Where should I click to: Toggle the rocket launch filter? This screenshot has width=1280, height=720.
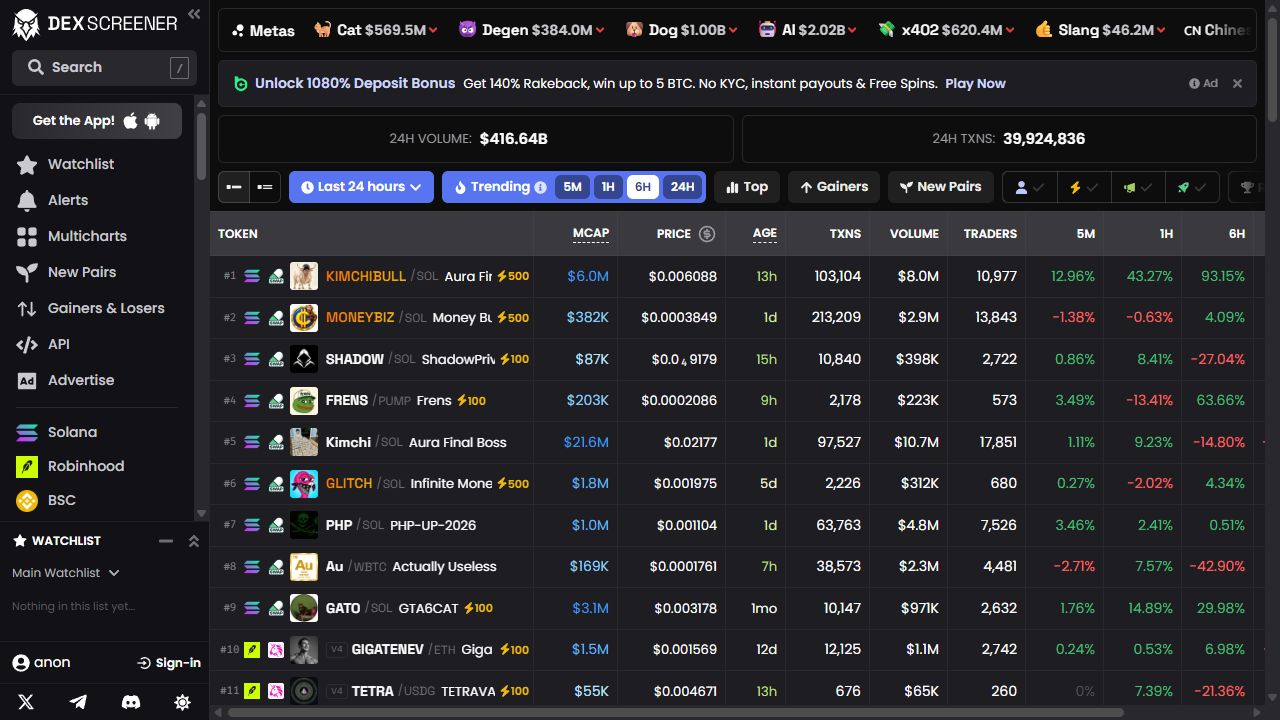coord(1192,187)
